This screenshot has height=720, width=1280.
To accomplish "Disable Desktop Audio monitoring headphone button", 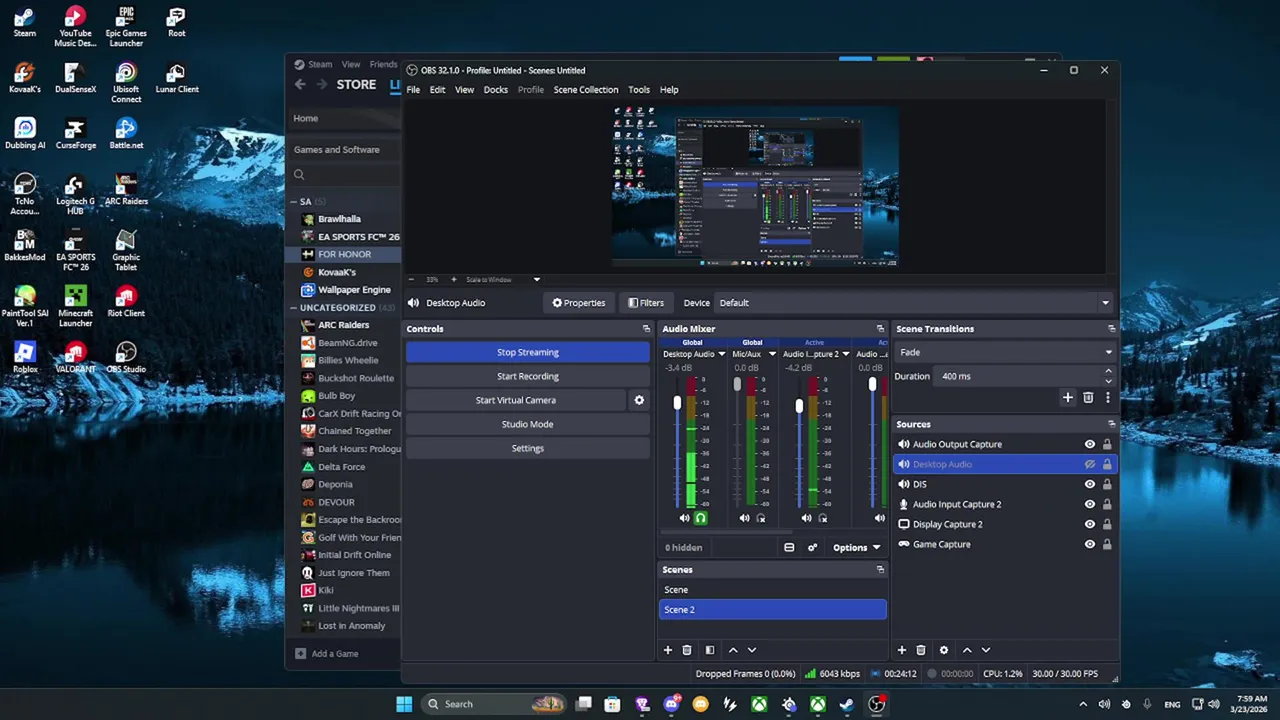I will coord(700,518).
